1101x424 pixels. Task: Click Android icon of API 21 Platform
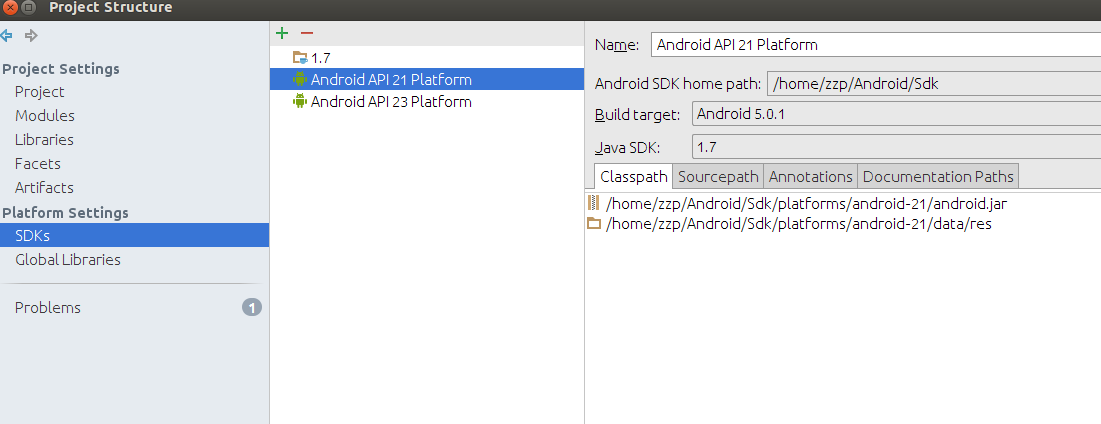(x=300, y=79)
